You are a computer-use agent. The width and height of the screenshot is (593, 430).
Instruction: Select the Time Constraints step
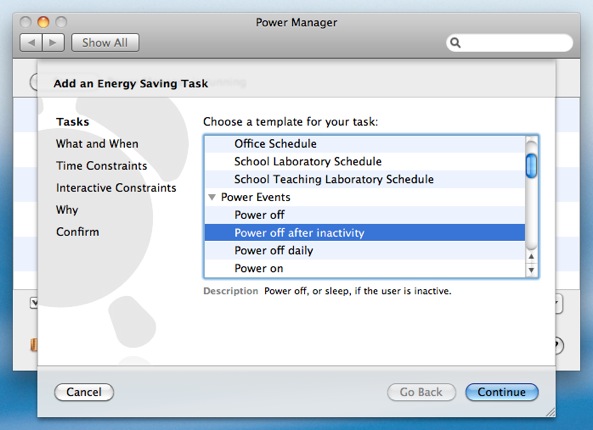[x=102, y=166]
